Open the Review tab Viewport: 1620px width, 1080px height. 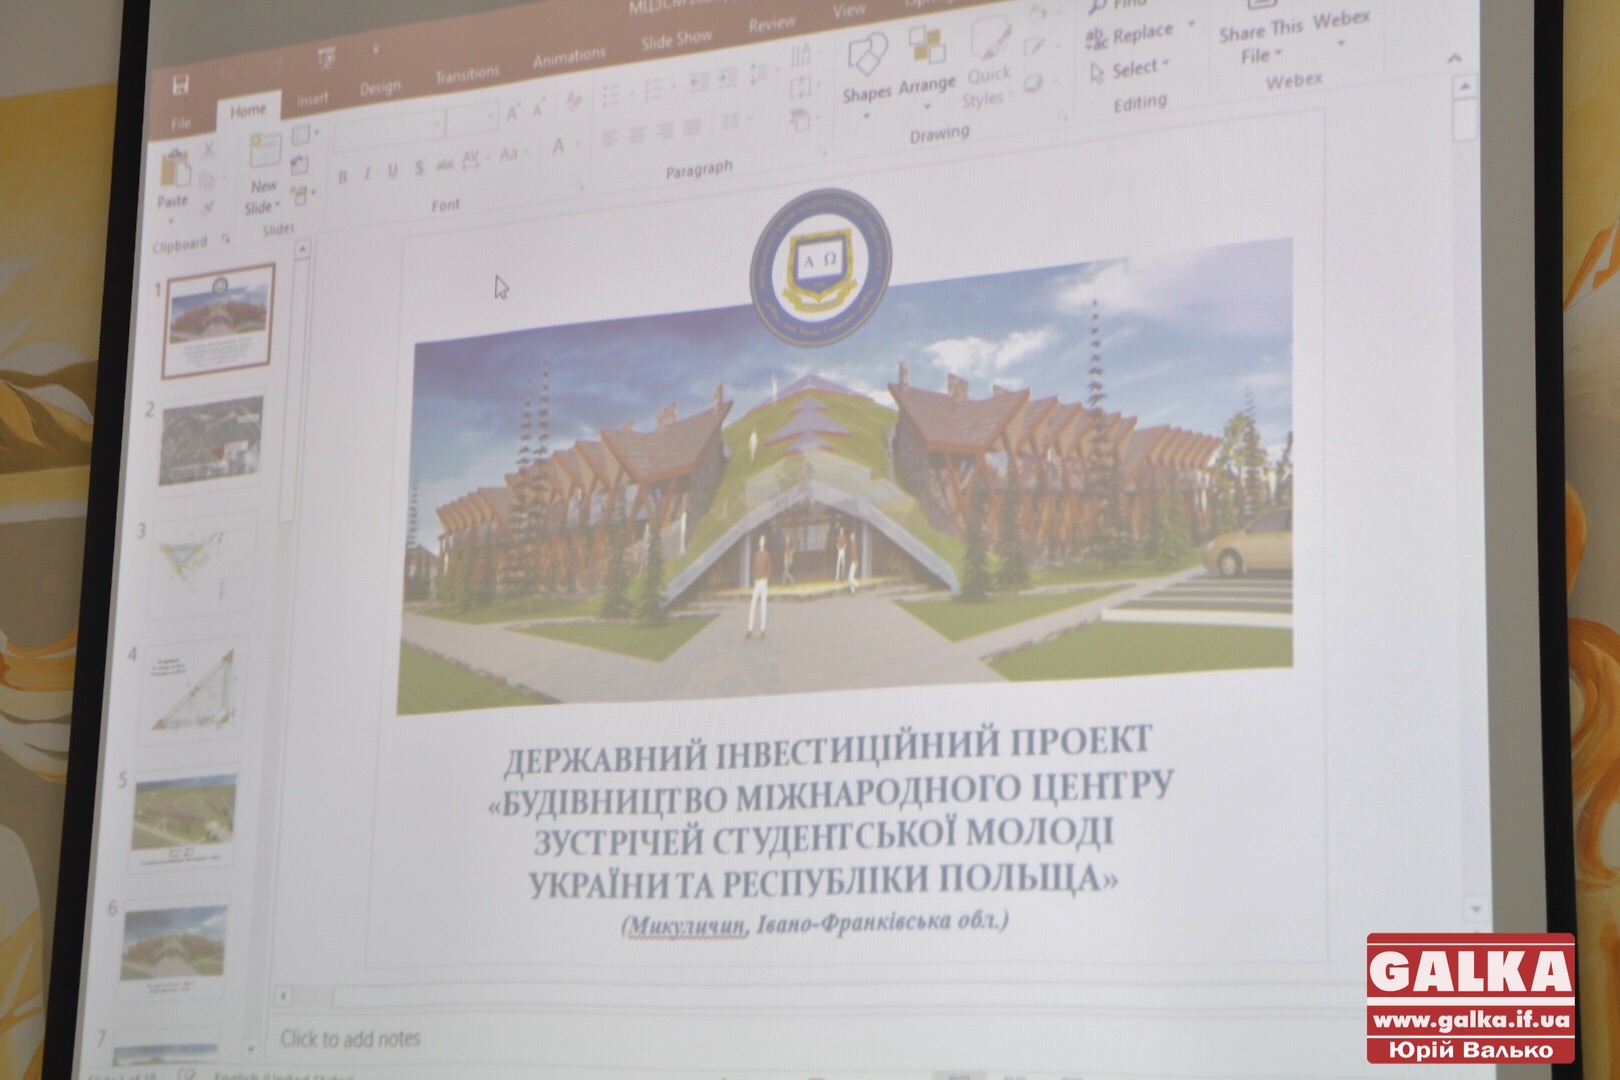click(772, 24)
